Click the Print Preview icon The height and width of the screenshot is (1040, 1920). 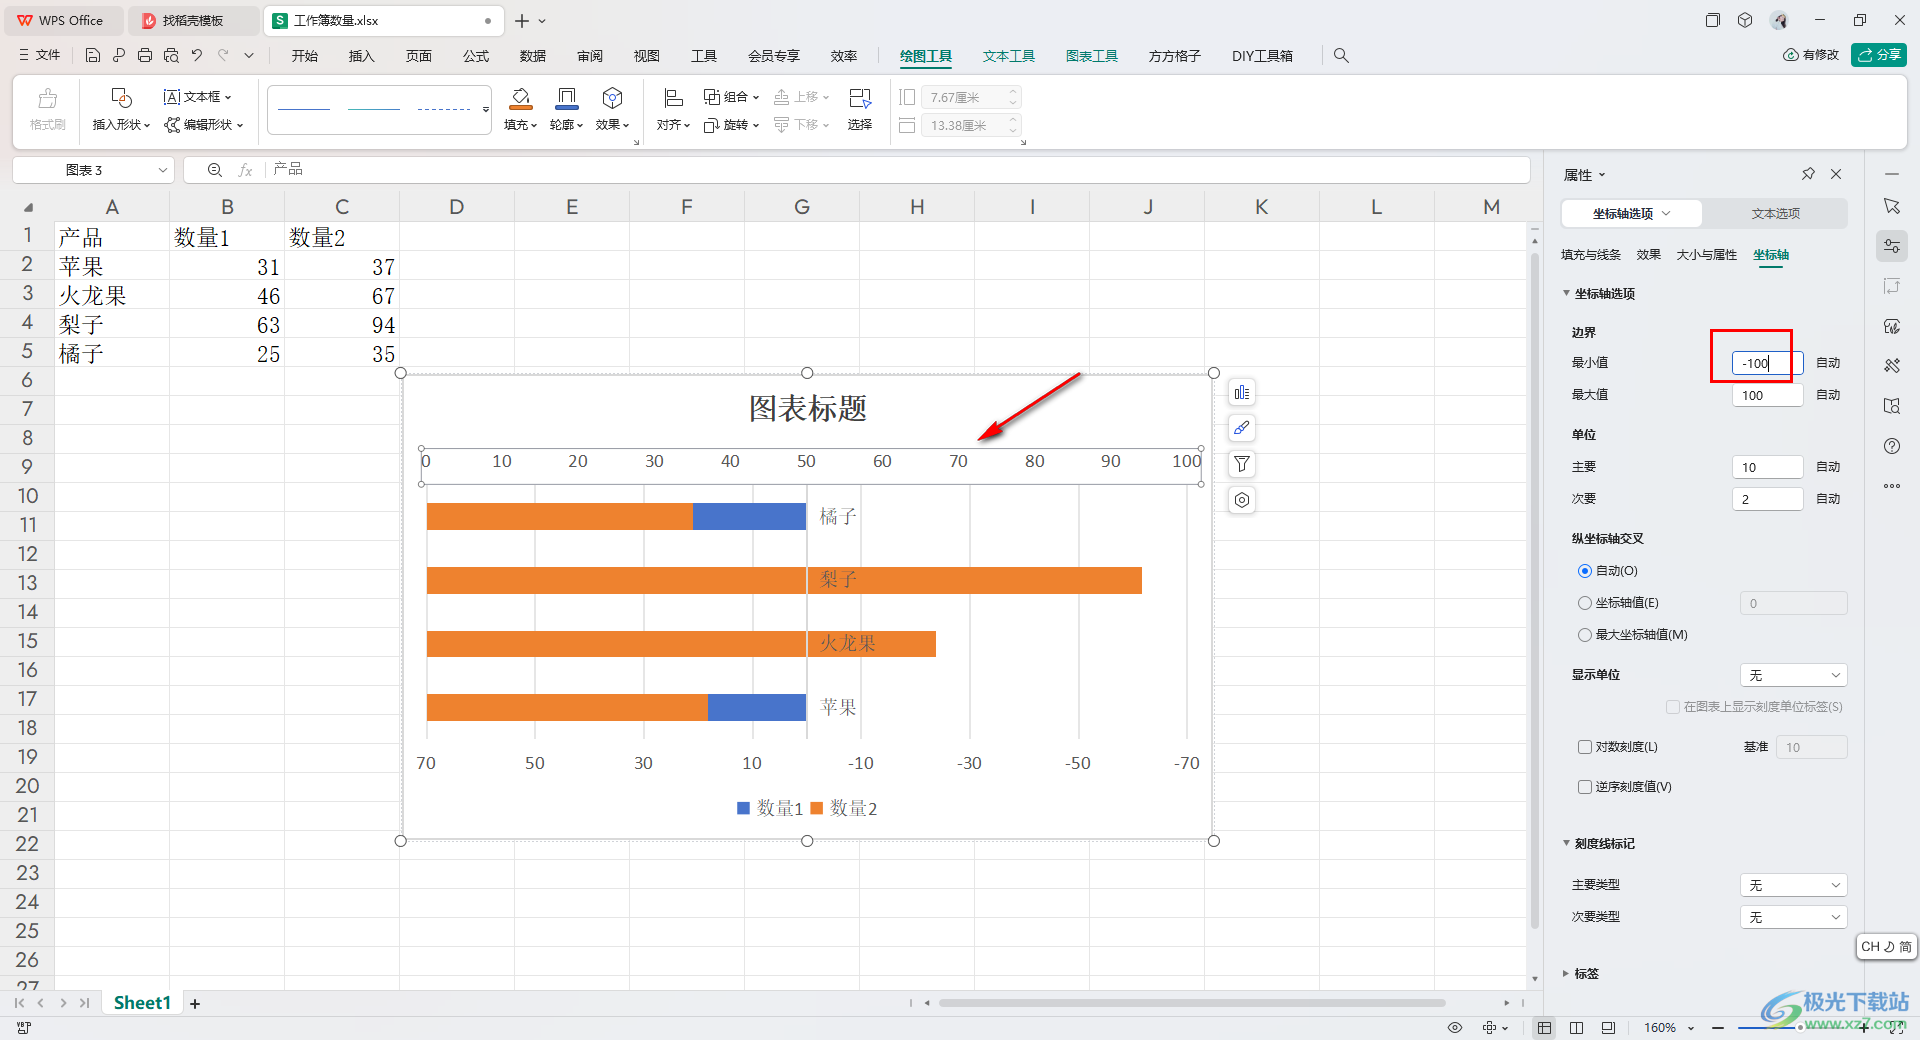(x=171, y=55)
